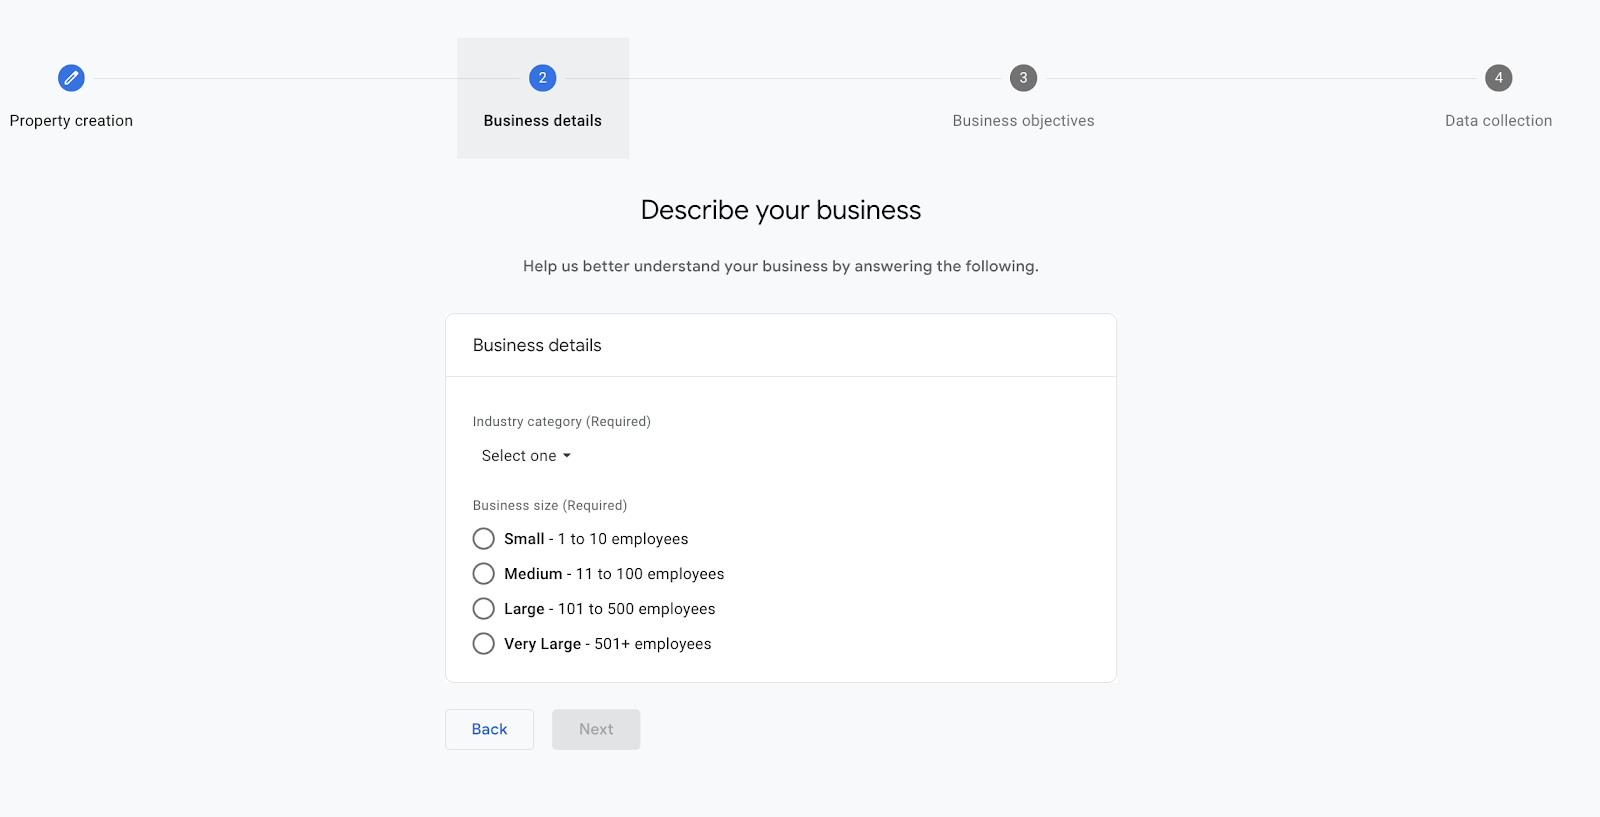This screenshot has width=1600, height=817.
Task: Select the Small 1 to 10 employees radio
Action: (x=484, y=539)
